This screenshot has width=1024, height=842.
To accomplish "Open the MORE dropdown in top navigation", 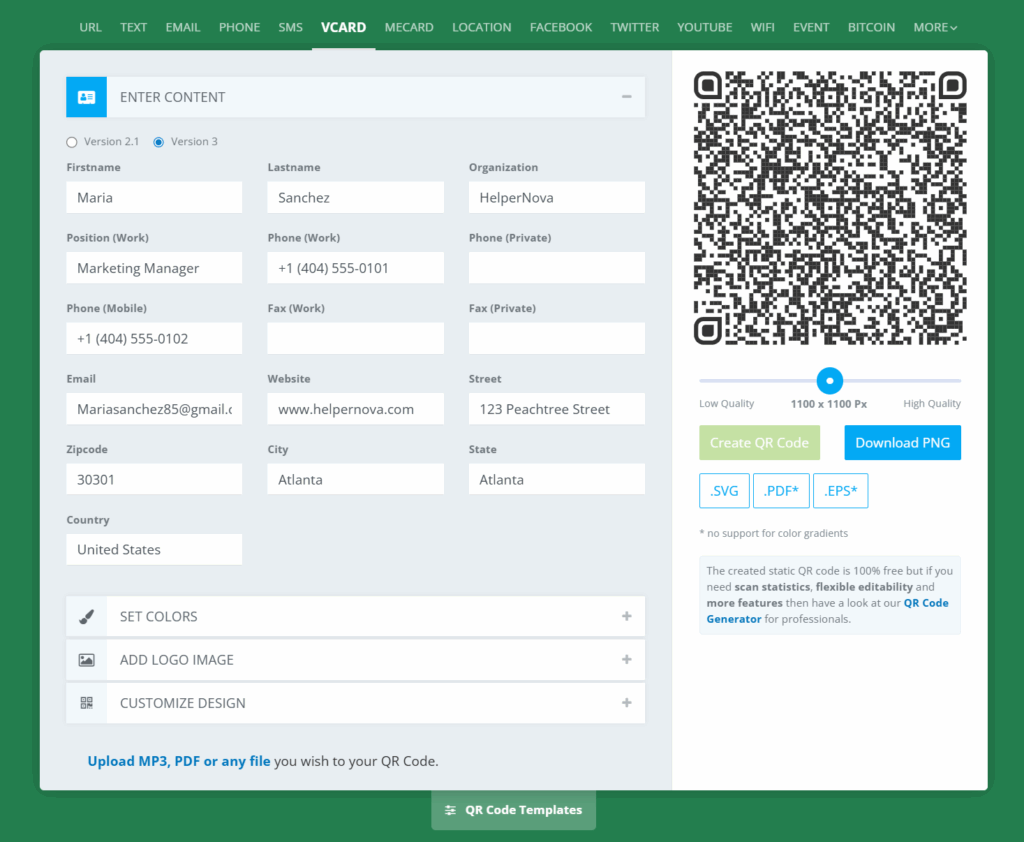I will pos(935,27).
